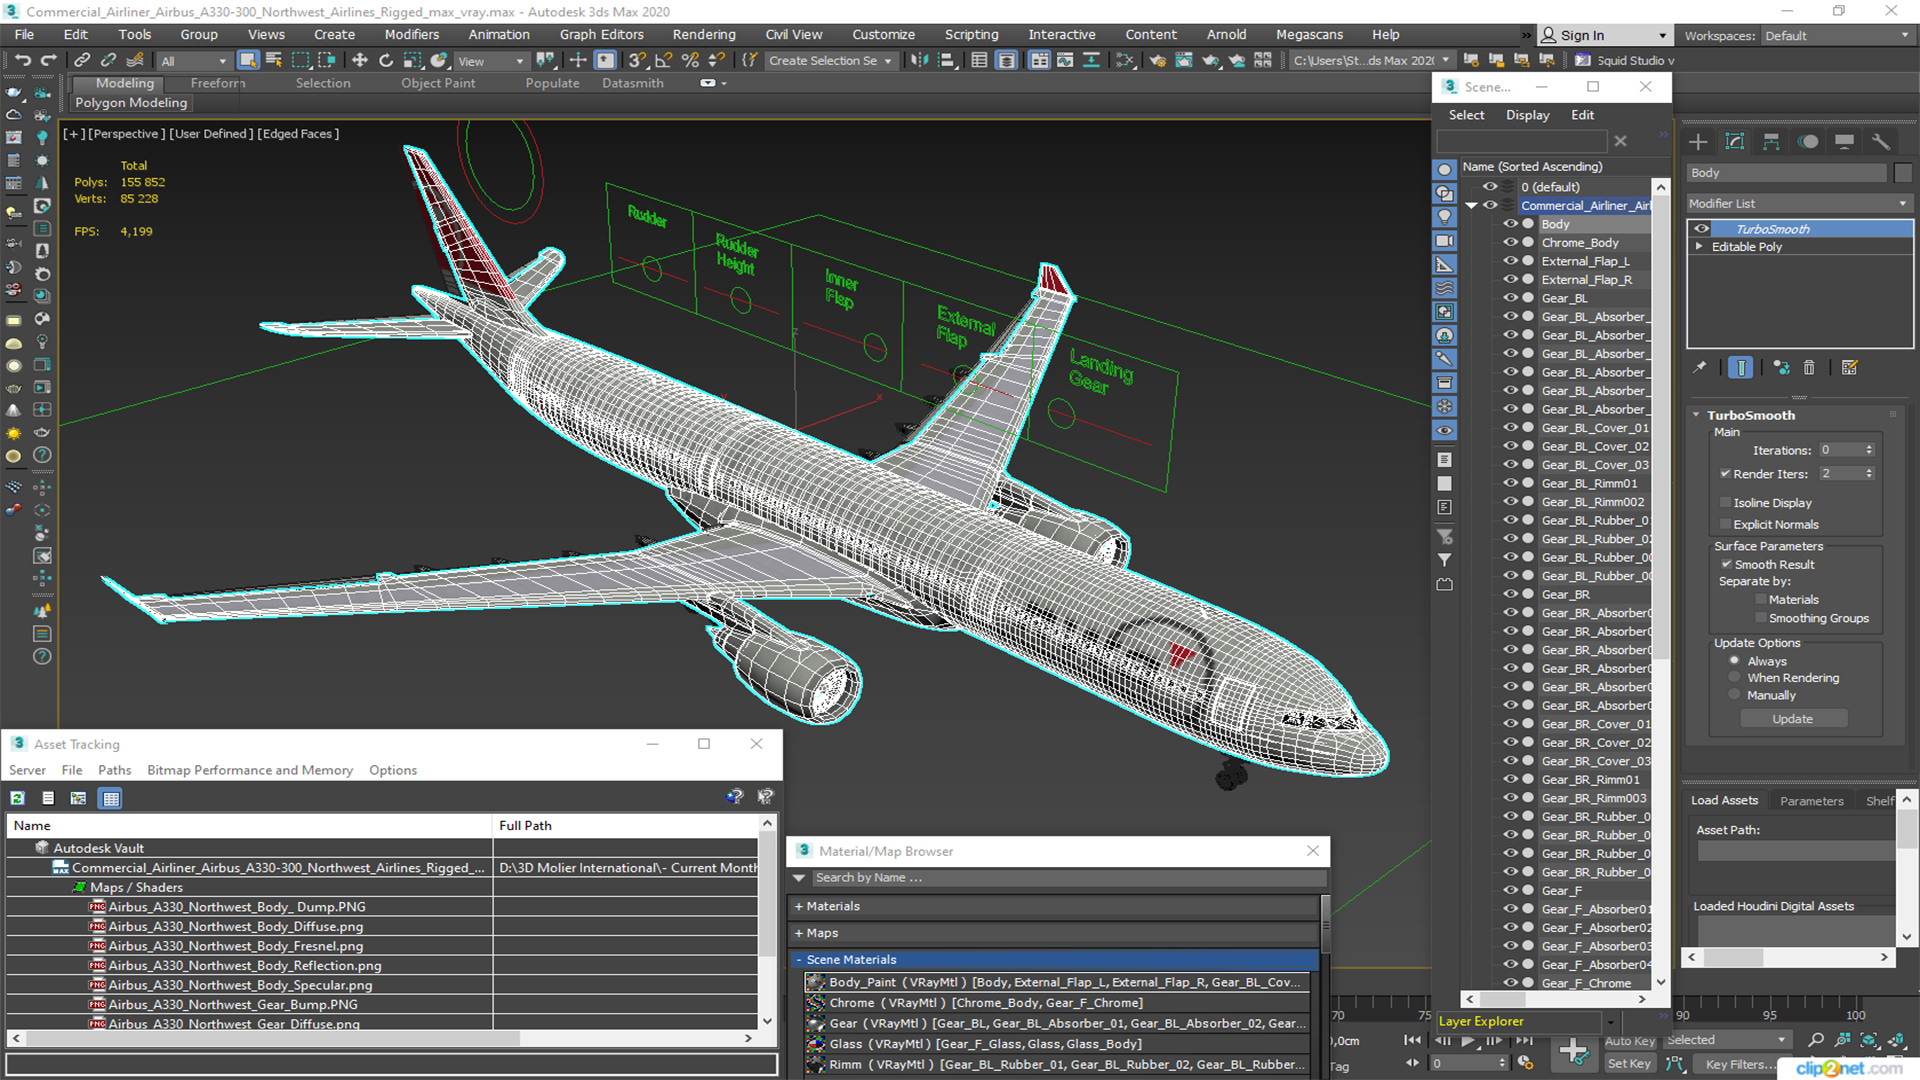This screenshot has height=1080, width=1920.
Task: Open the Select by Name dialog
Action: coord(274,60)
